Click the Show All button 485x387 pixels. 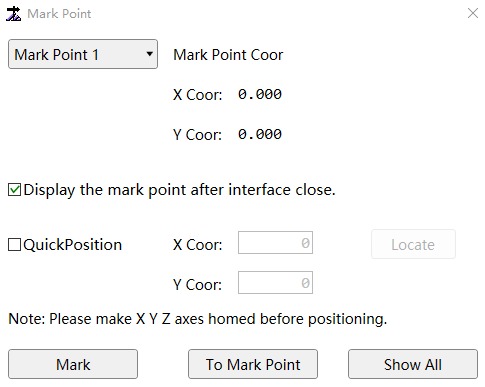click(413, 364)
